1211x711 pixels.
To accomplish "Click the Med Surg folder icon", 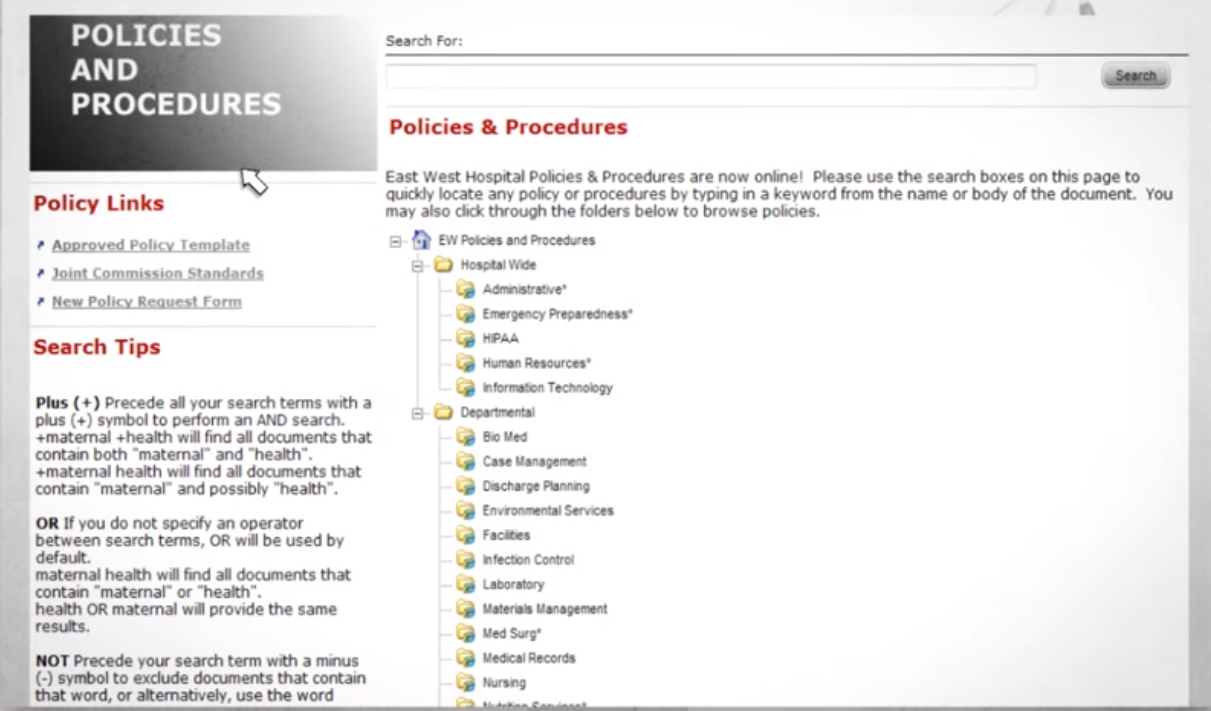I will [465, 633].
